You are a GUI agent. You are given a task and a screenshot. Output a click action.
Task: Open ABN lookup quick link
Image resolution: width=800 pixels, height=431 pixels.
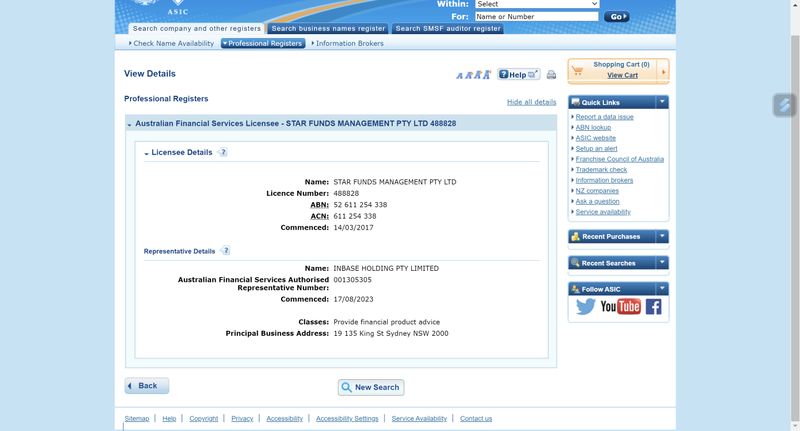click(593, 128)
